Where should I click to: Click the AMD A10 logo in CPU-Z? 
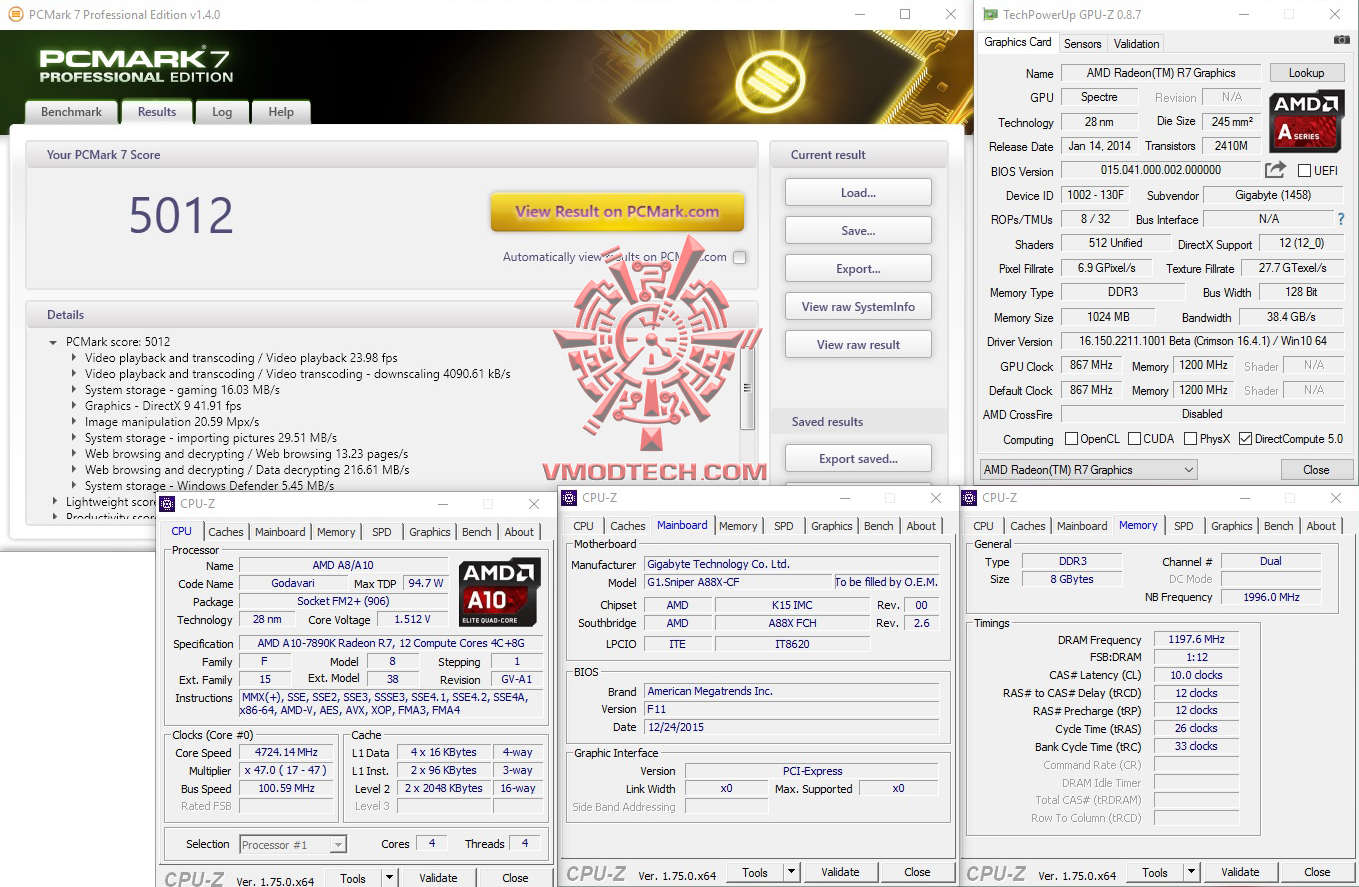(x=499, y=592)
